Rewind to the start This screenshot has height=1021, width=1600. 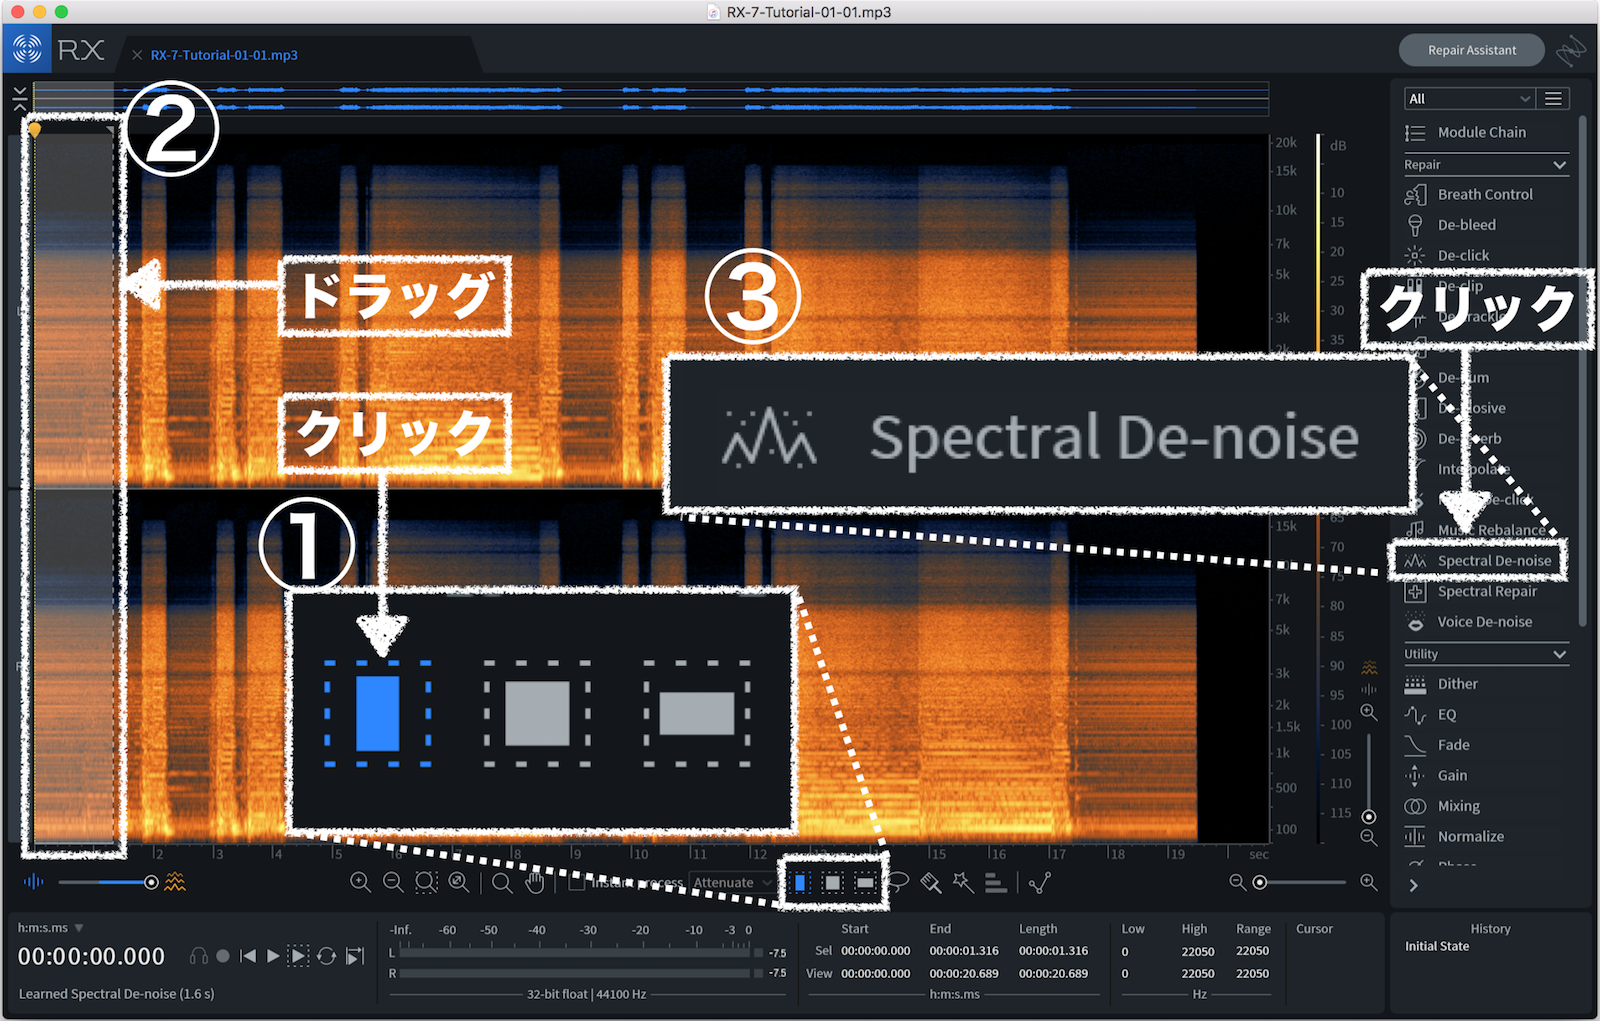248,956
